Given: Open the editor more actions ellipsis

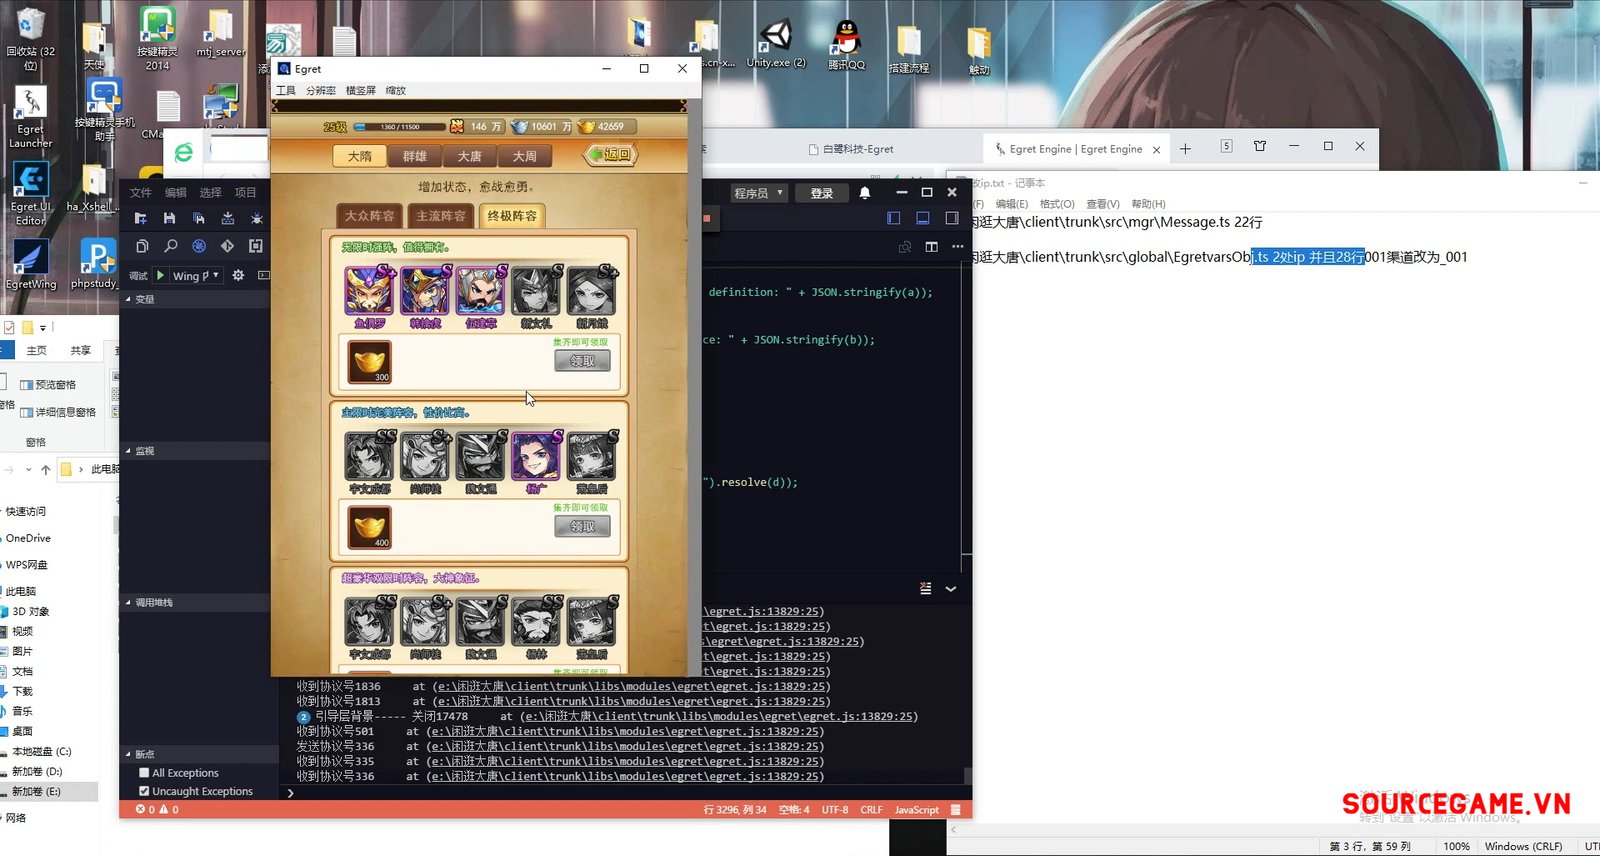Looking at the screenshot, I should click(x=958, y=247).
